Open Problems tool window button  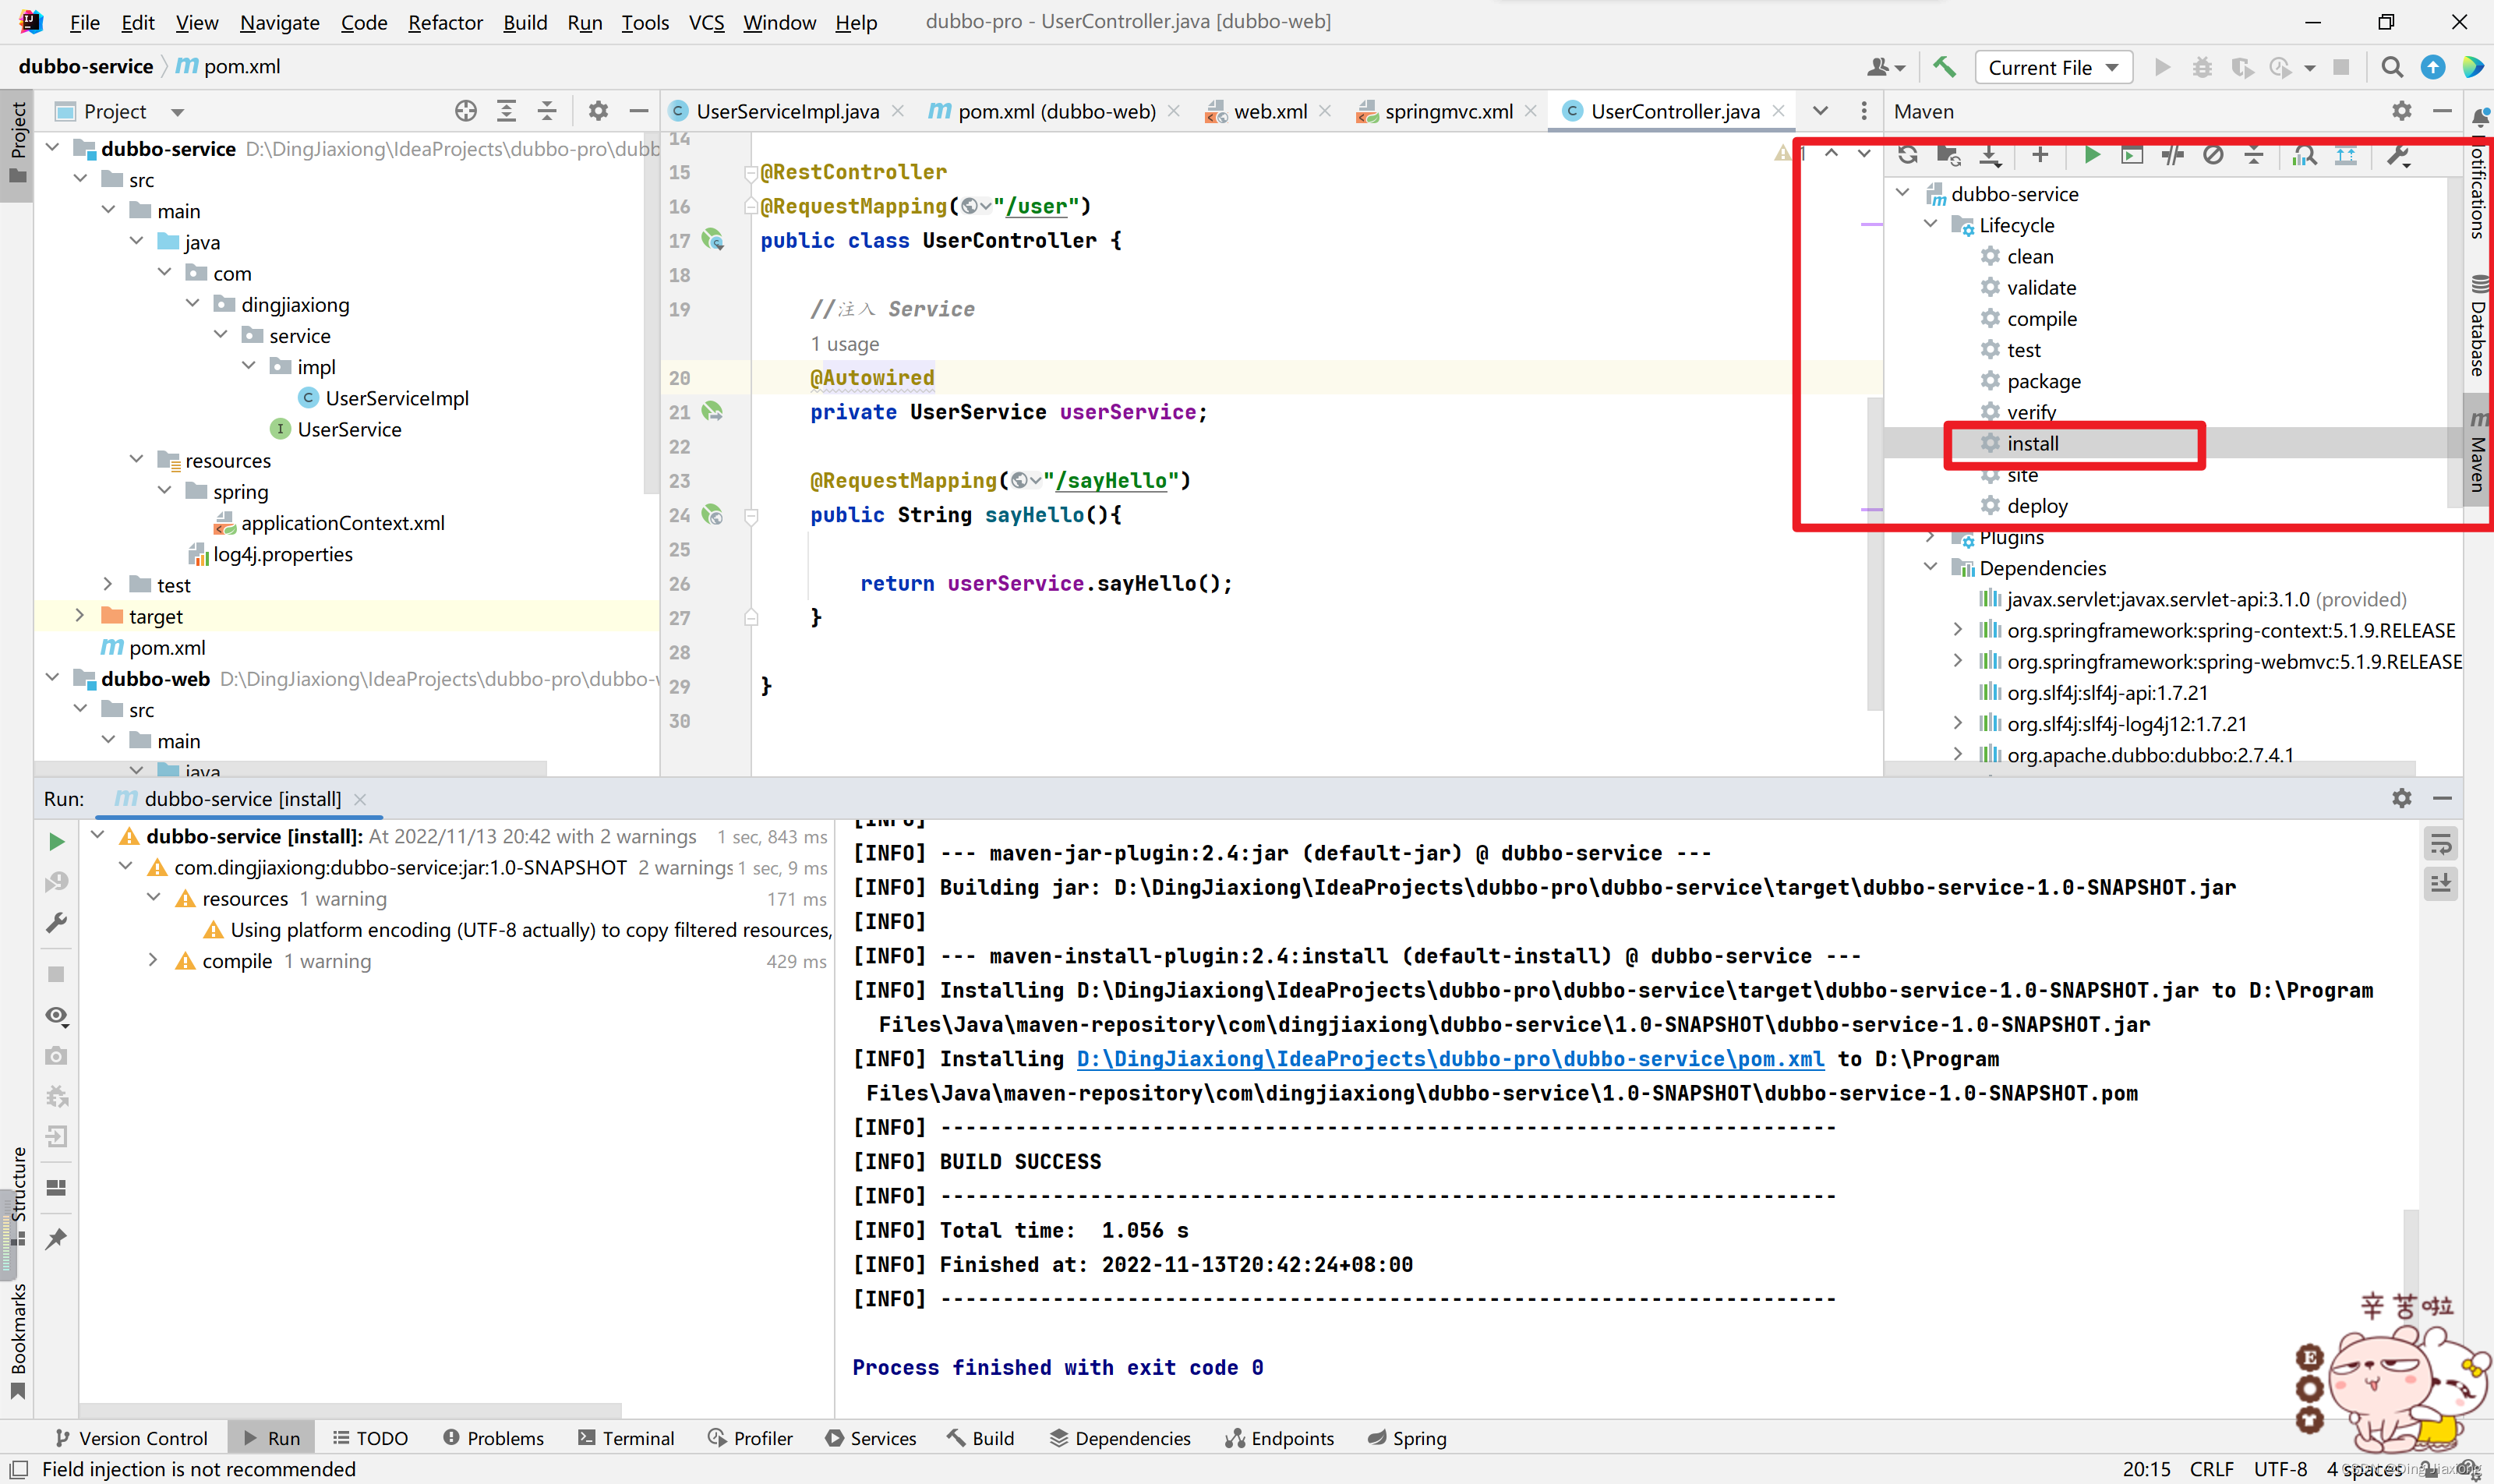[x=493, y=1438]
